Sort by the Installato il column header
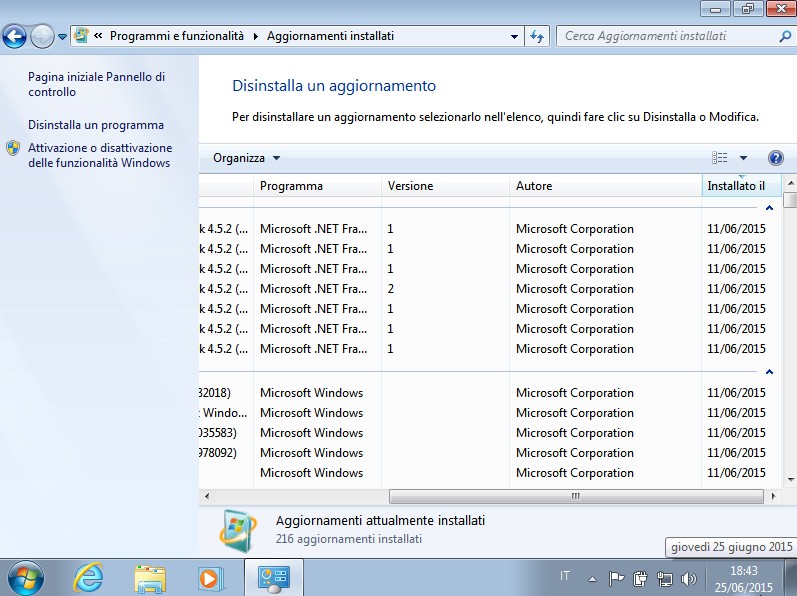Image resolution: width=797 pixels, height=596 pixels. coord(741,186)
